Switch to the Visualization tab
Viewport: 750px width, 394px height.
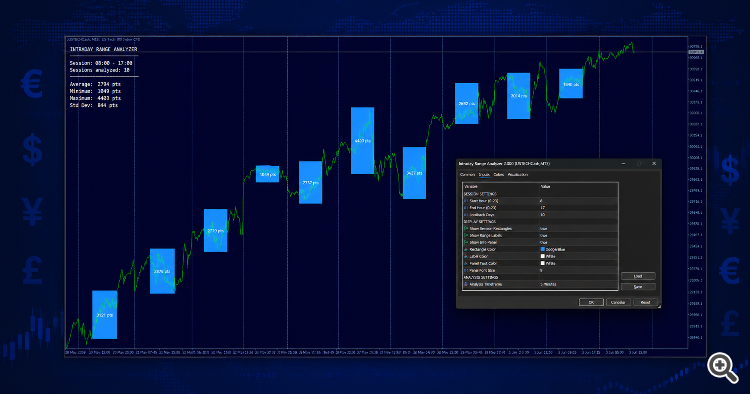point(518,175)
